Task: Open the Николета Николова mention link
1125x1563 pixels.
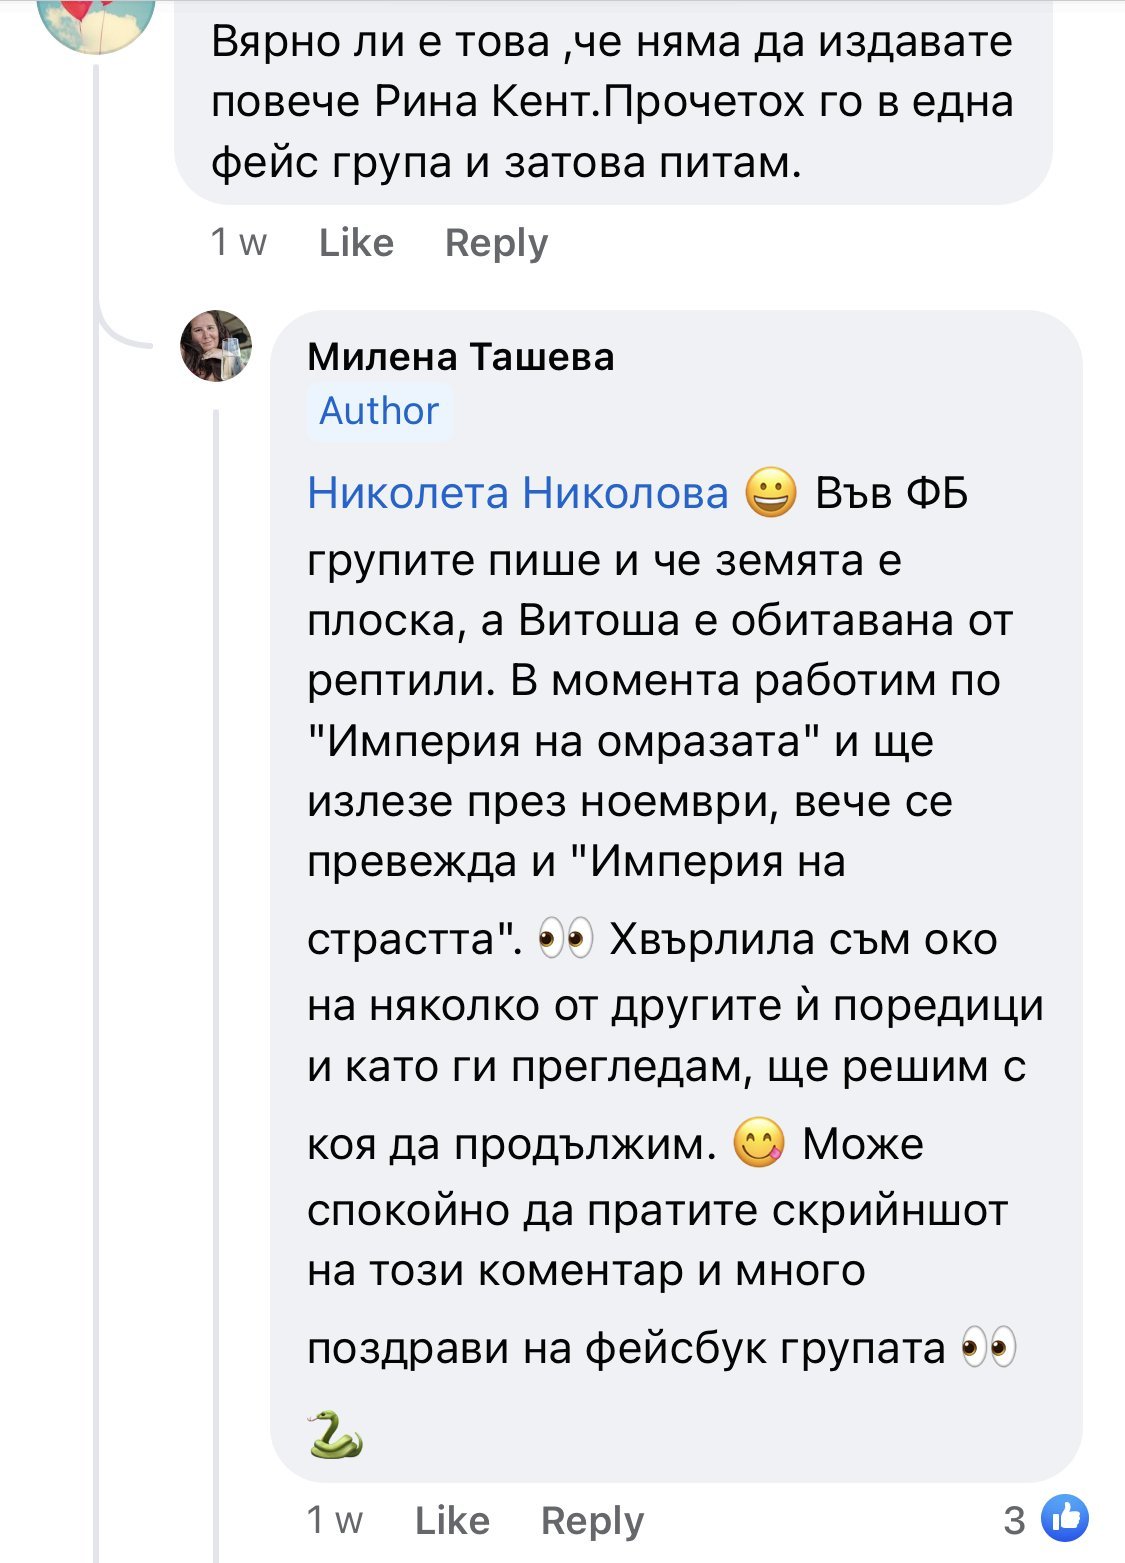Action: coord(518,493)
